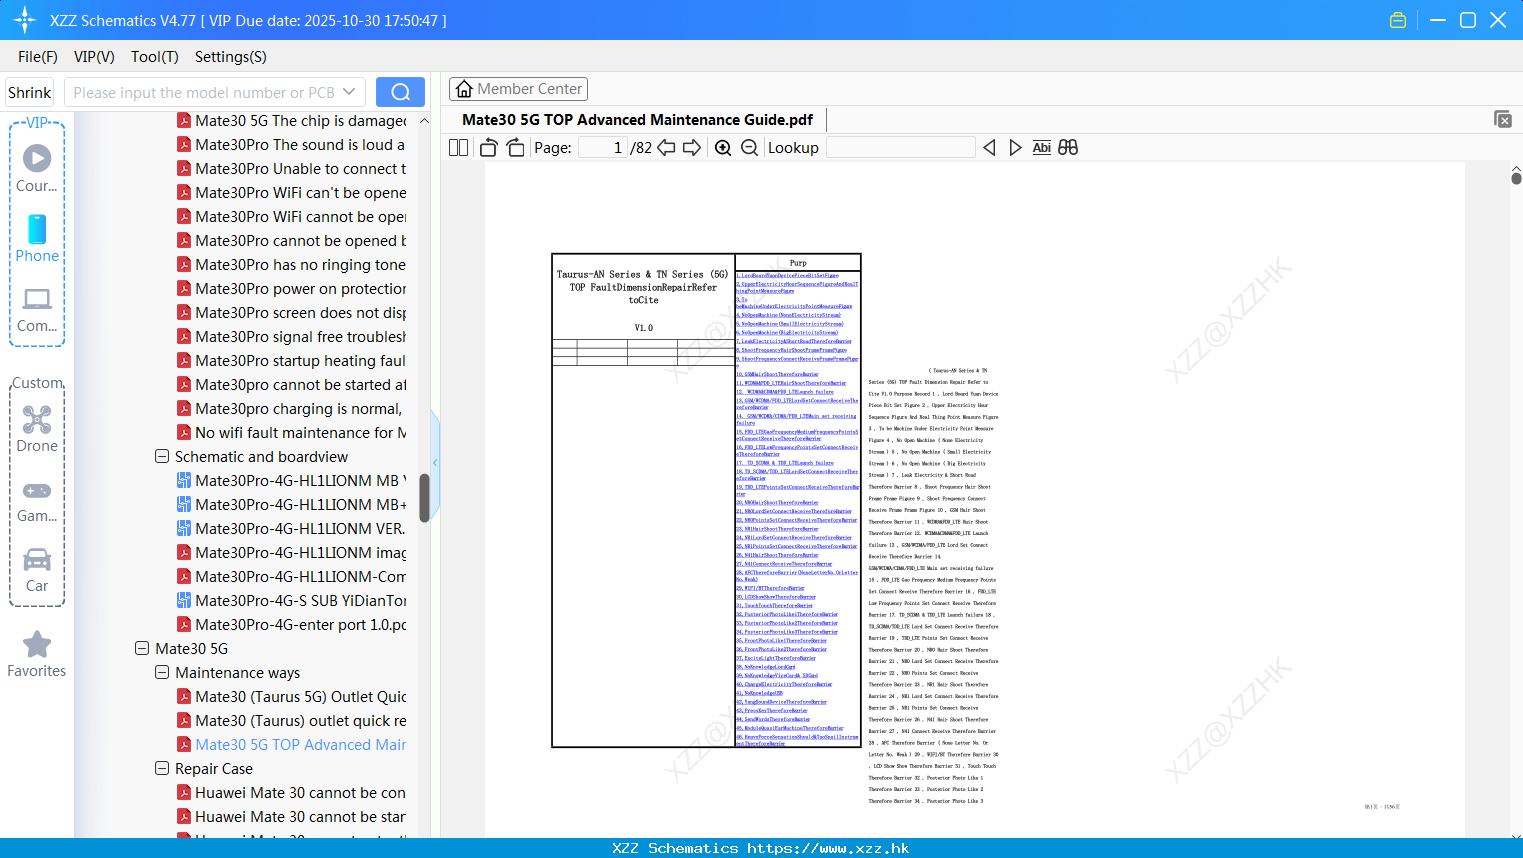Click the model number search field
1523x858 pixels.
(x=204, y=92)
